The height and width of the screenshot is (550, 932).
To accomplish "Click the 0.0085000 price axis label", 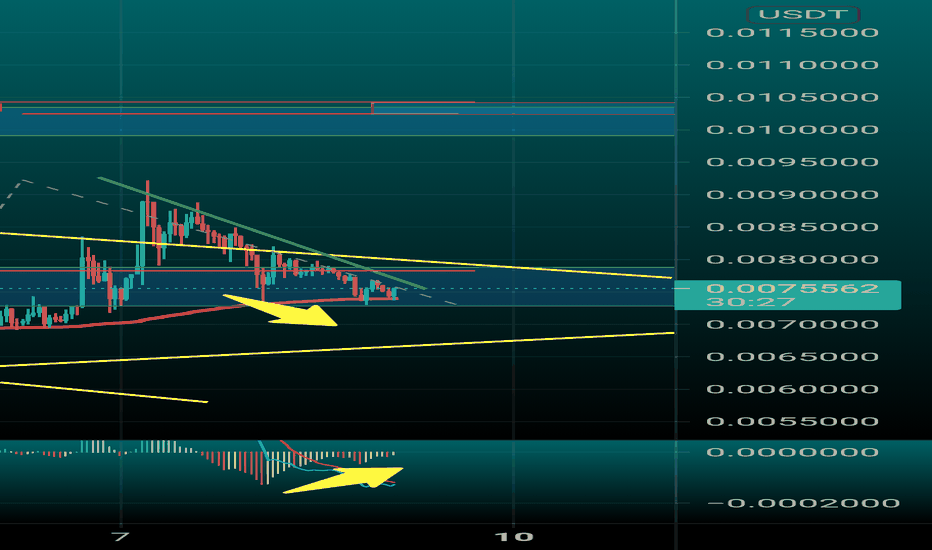I will (792, 227).
